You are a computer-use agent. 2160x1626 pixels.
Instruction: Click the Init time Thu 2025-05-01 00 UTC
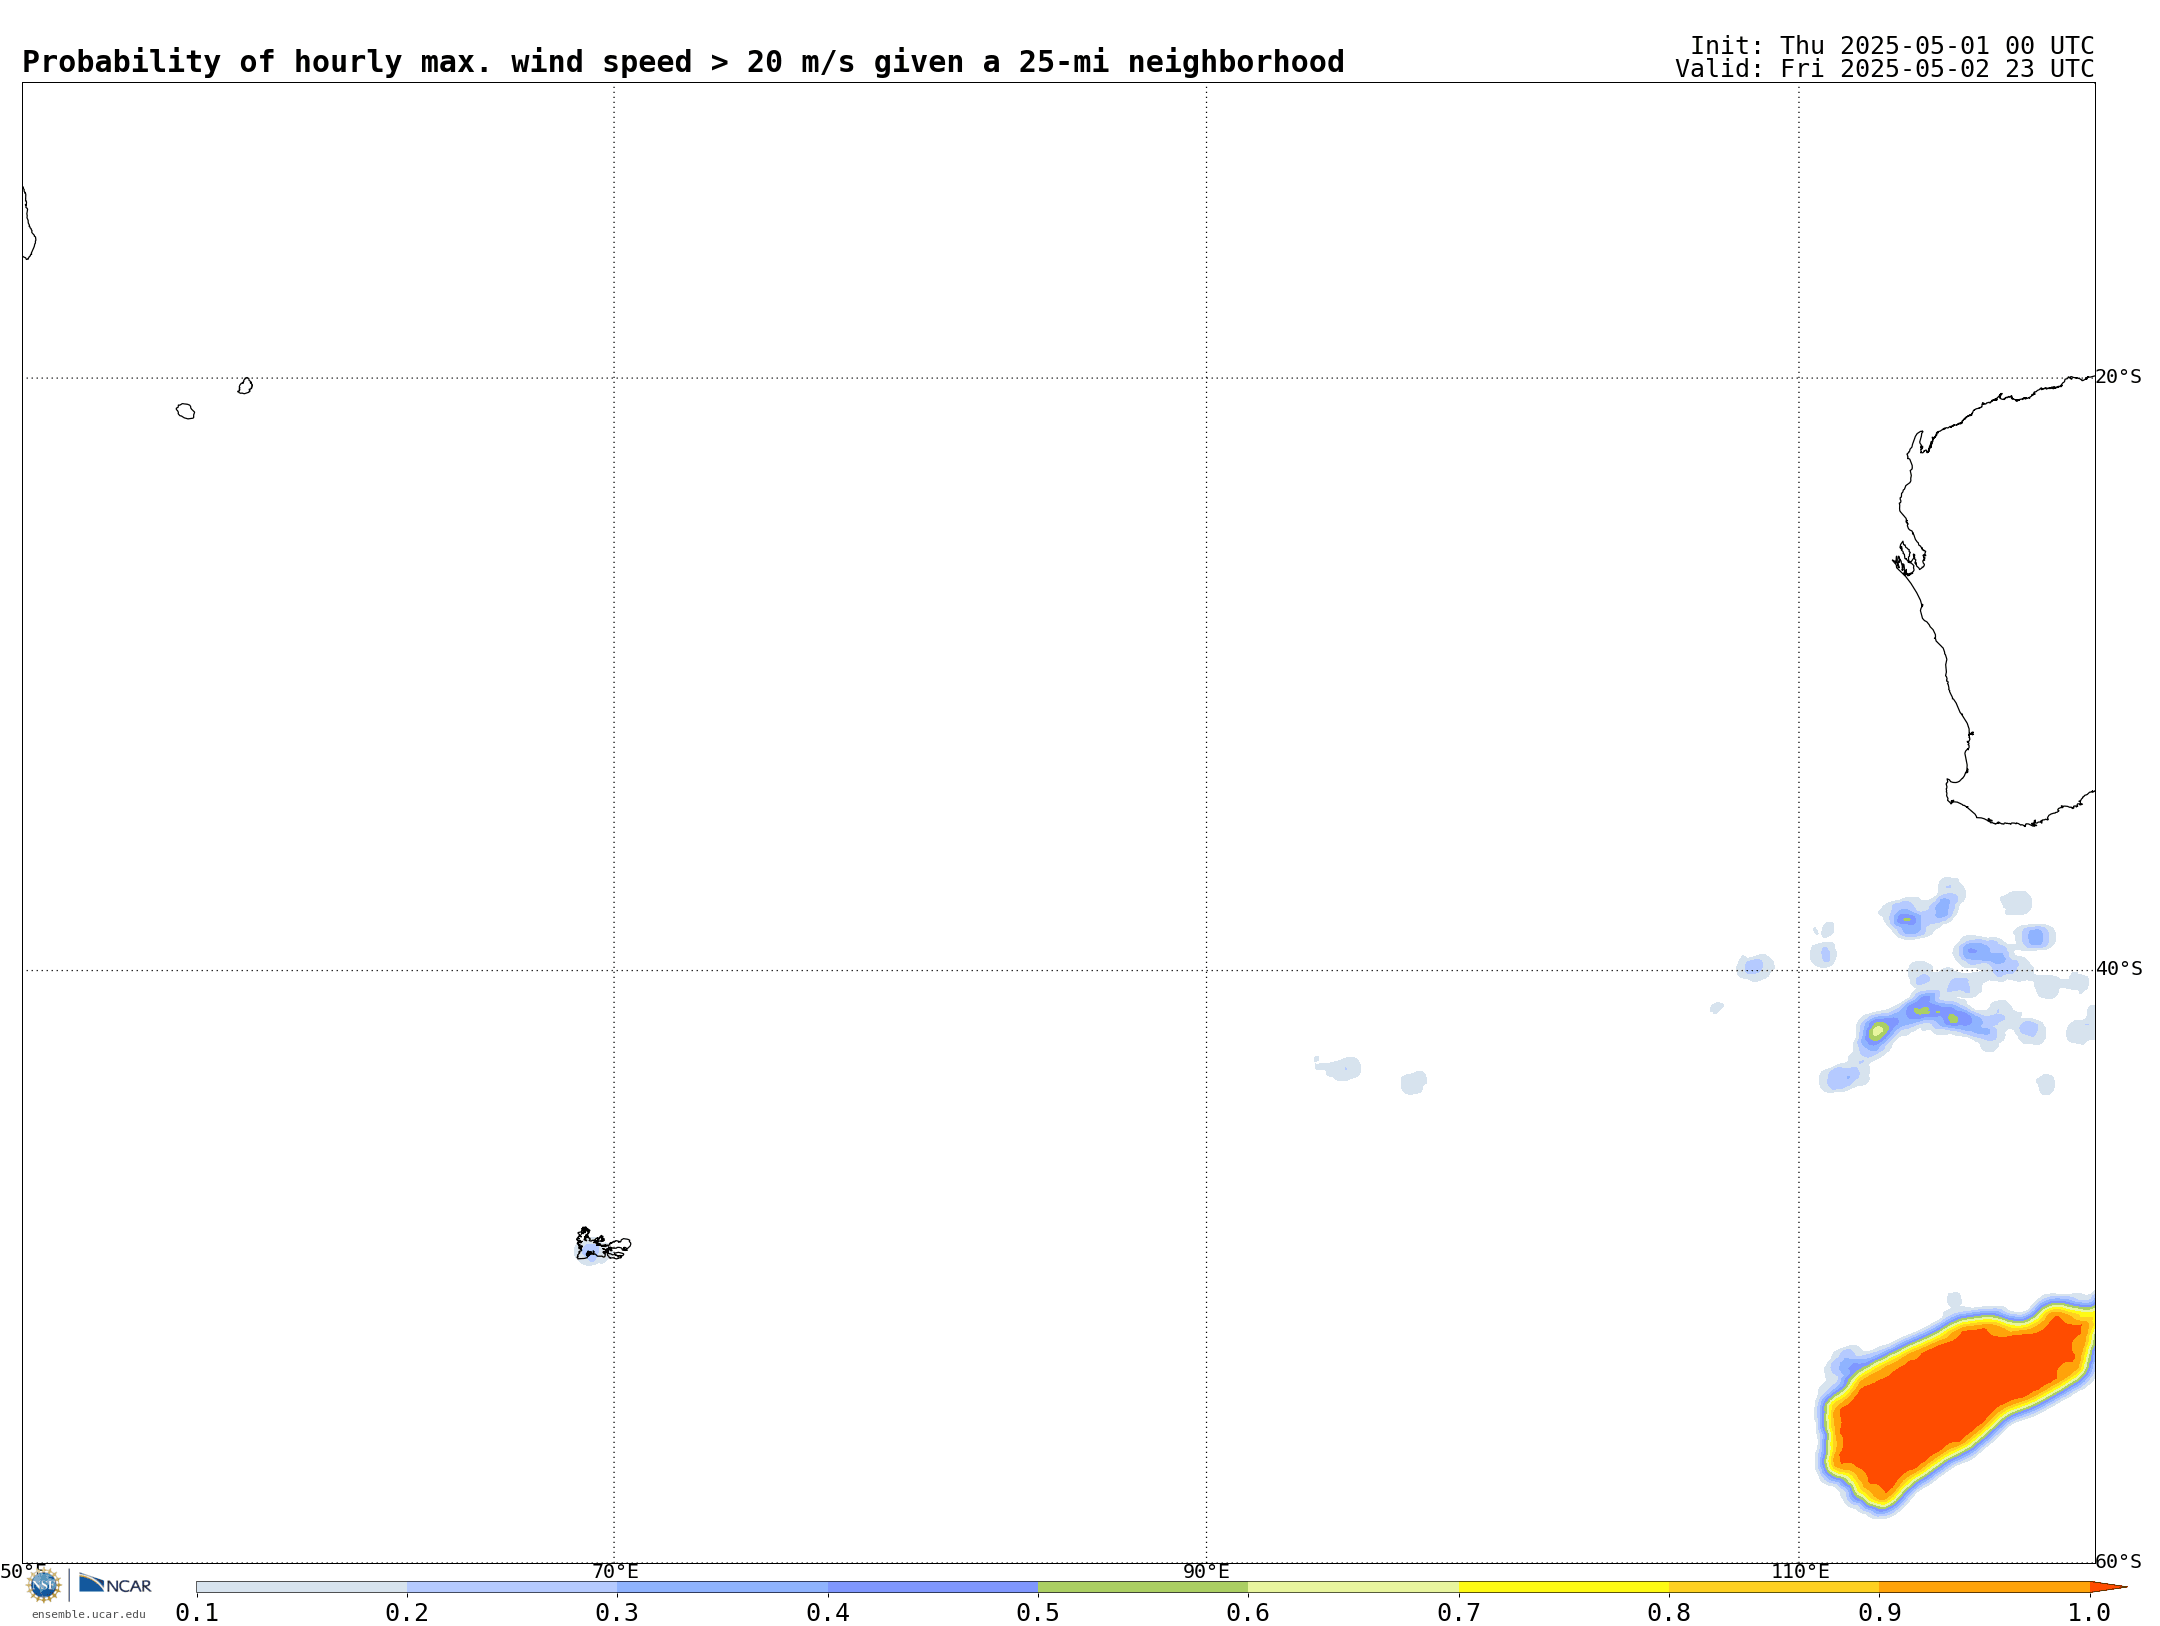point(1892,46)
